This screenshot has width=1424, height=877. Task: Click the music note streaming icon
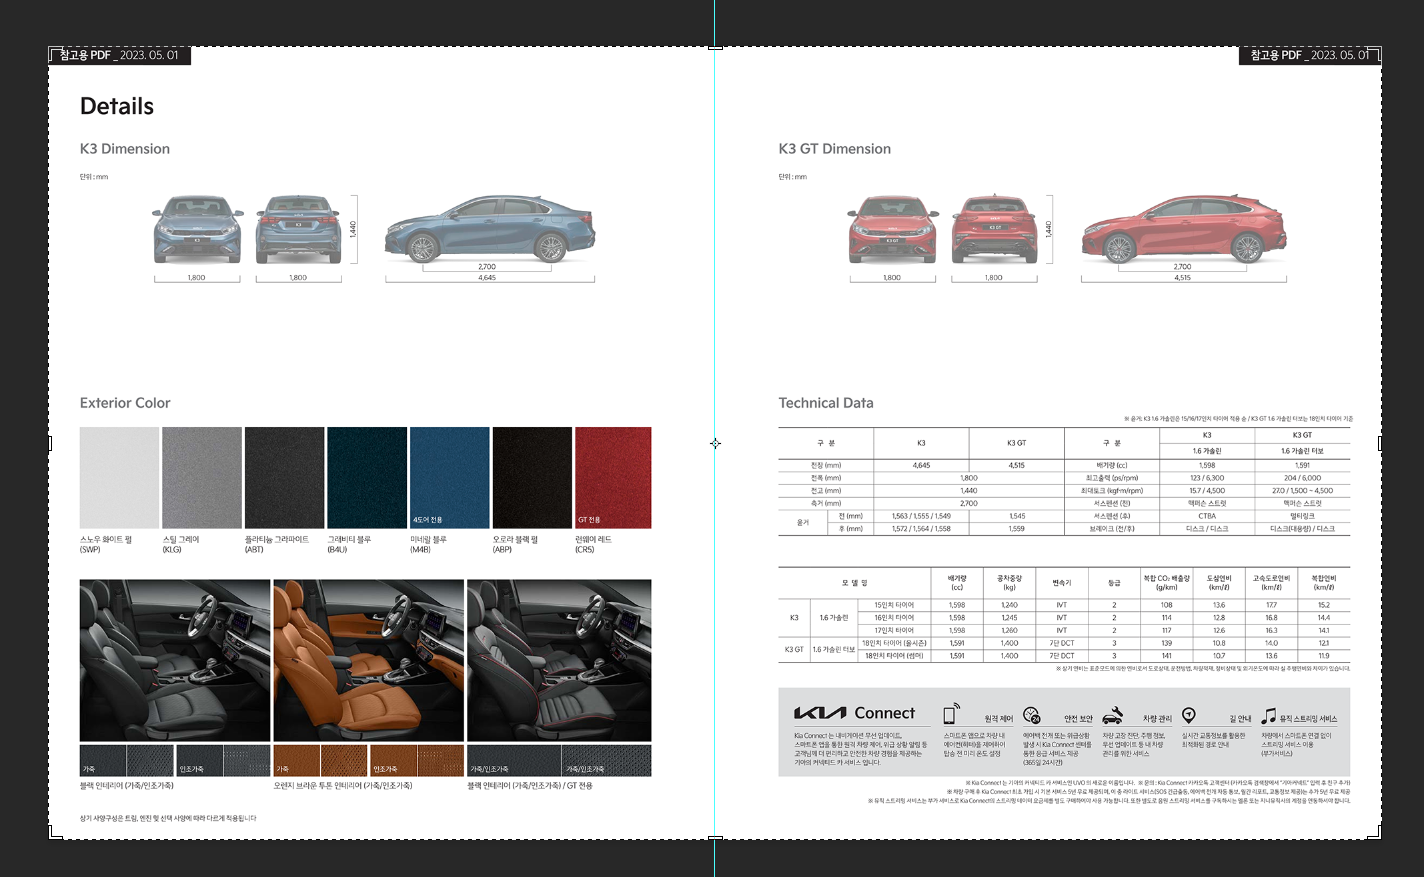1268,715
